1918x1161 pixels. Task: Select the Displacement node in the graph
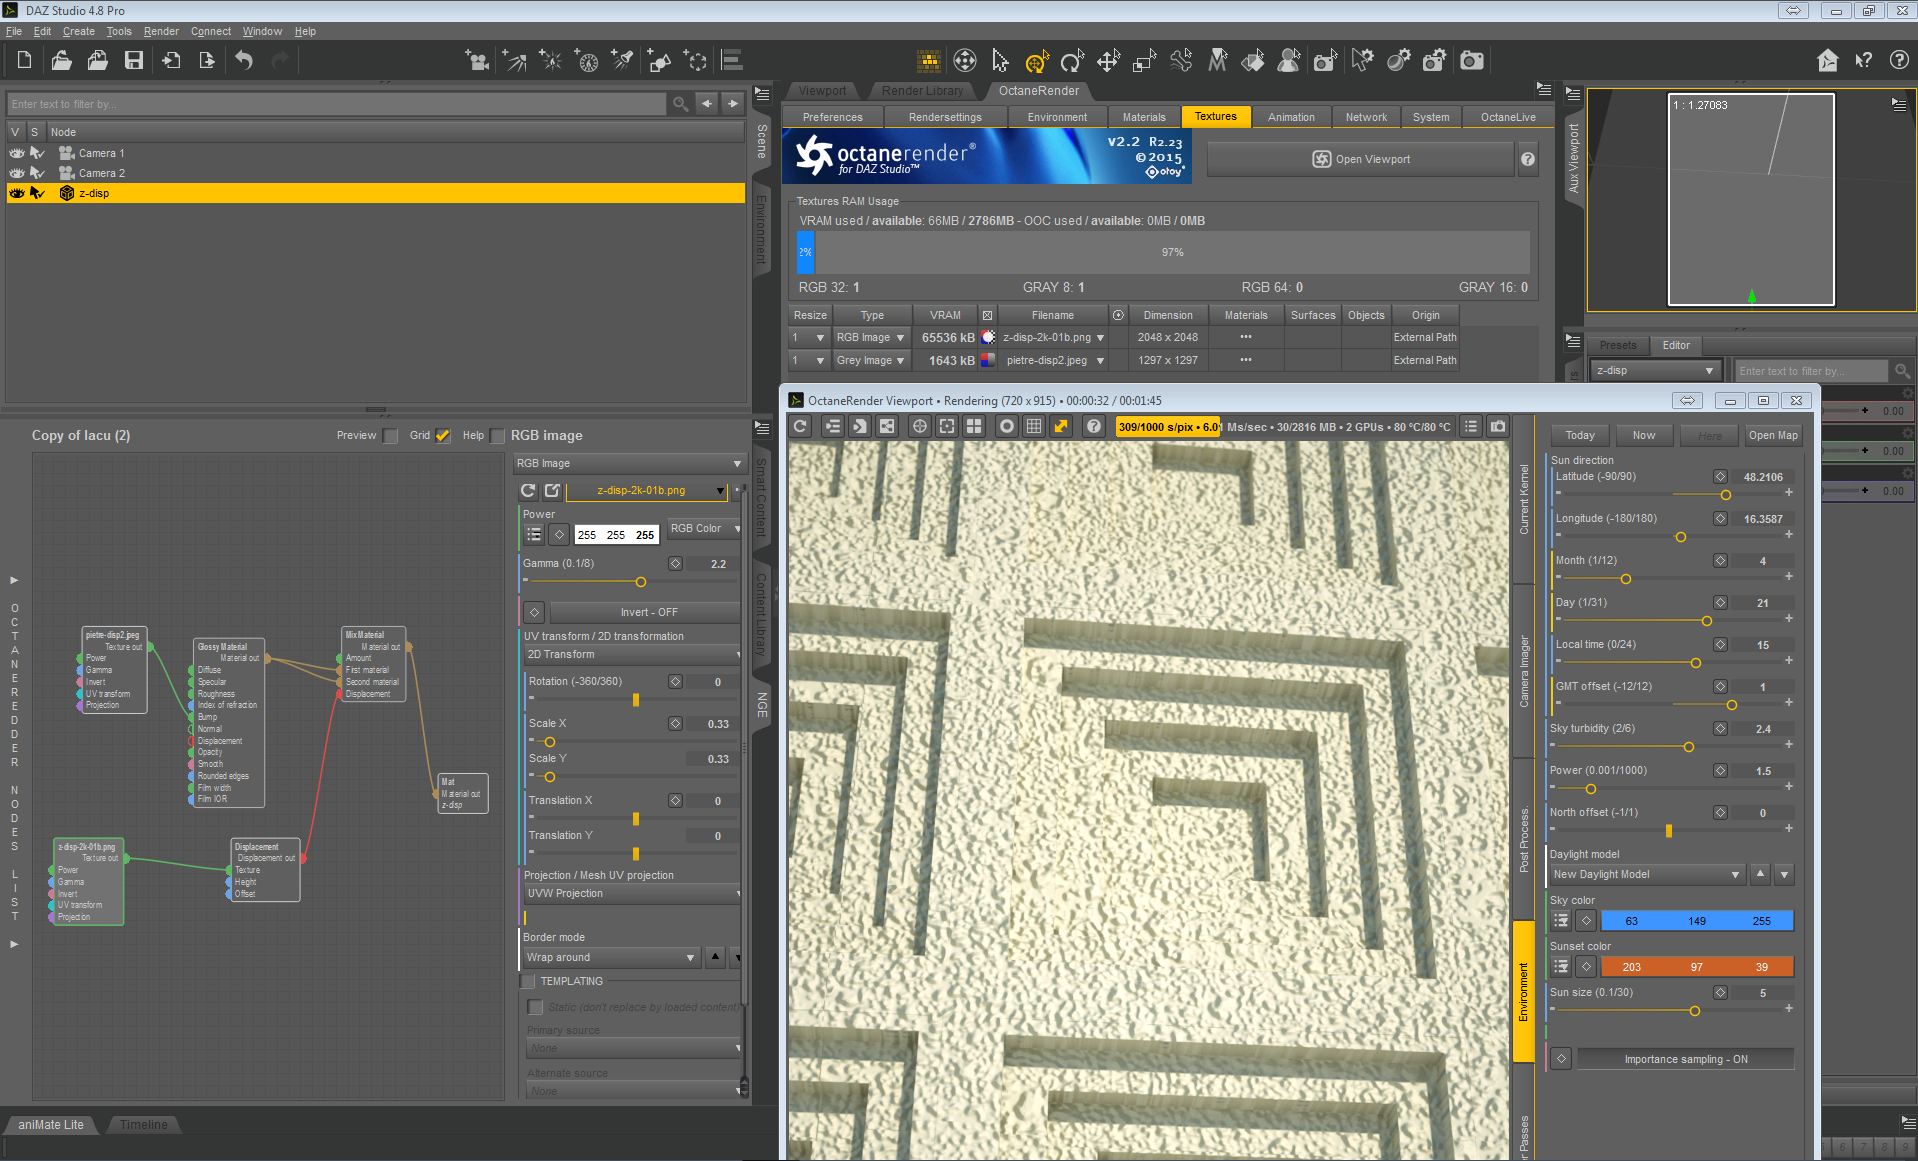[x=266, y=870]
